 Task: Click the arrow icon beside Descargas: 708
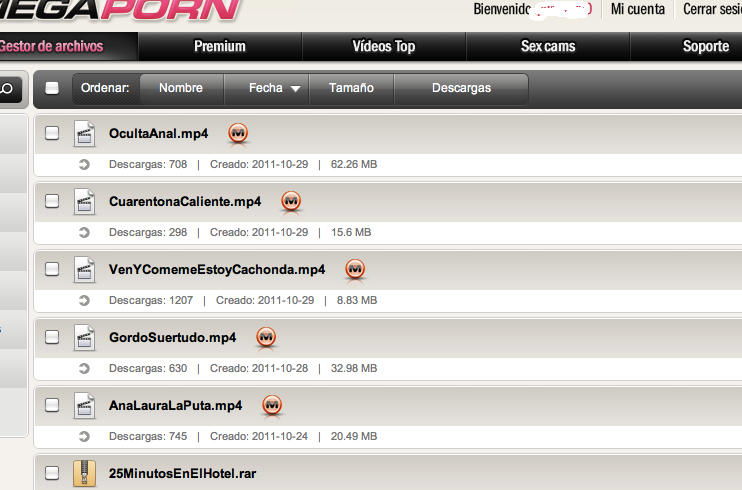(84, 164)
